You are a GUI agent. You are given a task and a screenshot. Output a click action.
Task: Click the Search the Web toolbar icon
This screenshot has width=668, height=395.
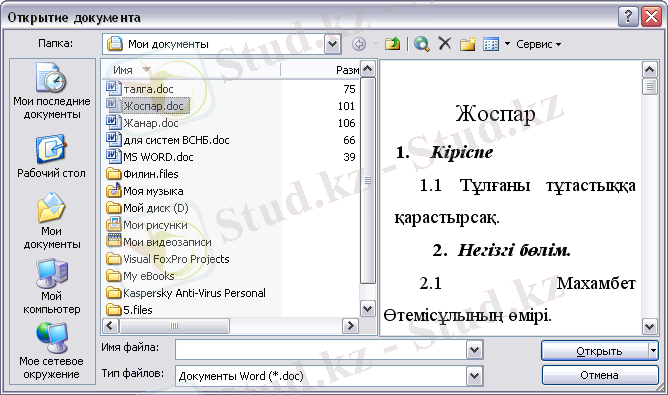pos(421,43)
